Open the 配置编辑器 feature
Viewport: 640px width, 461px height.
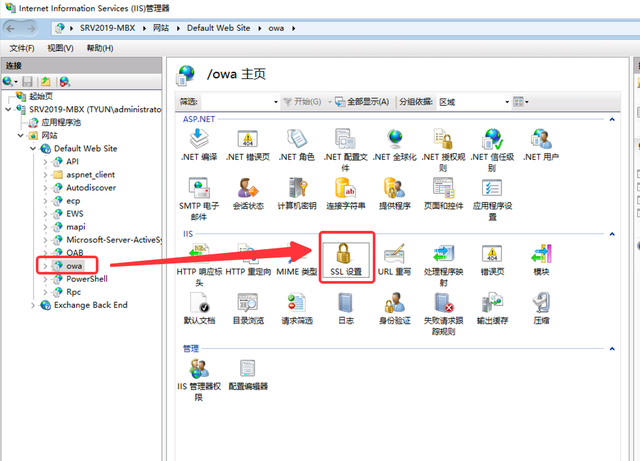click(248, 374)
